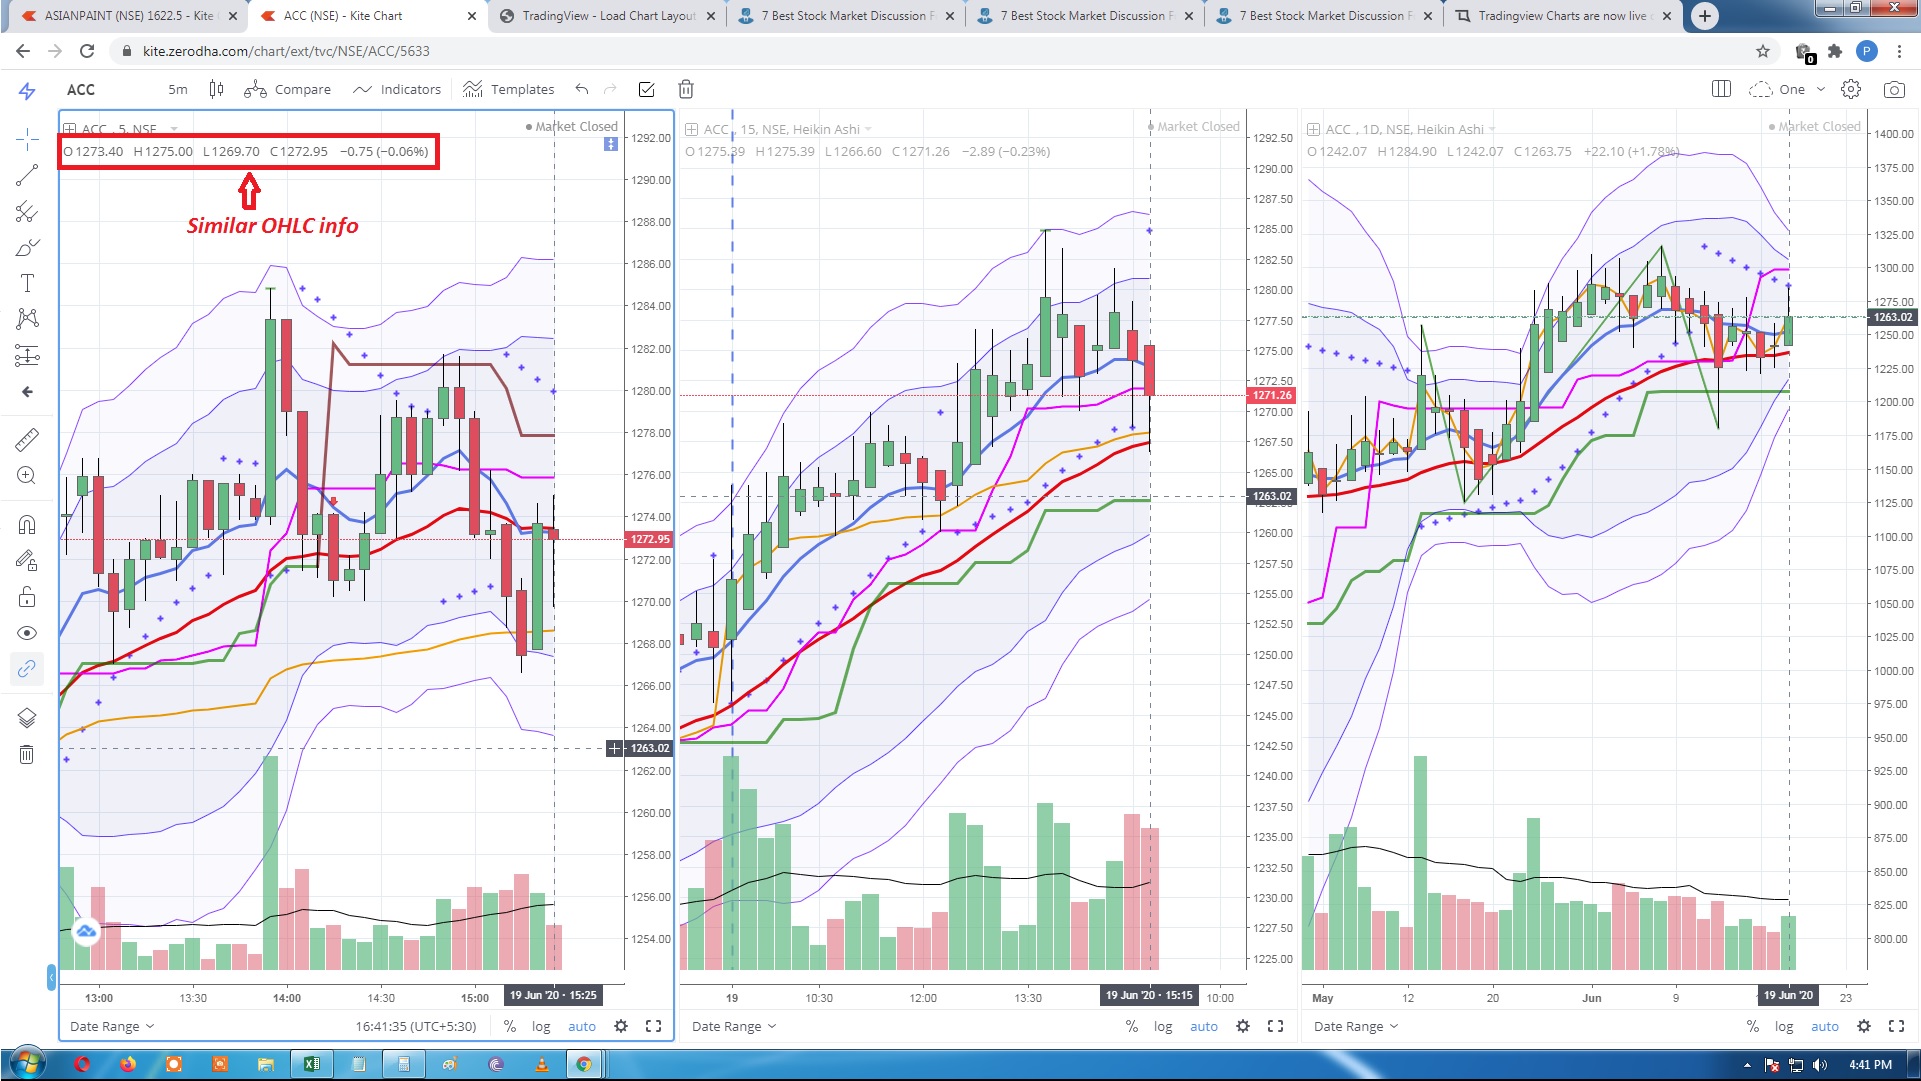Click the top toolbar trash icon

pos(686,89)
